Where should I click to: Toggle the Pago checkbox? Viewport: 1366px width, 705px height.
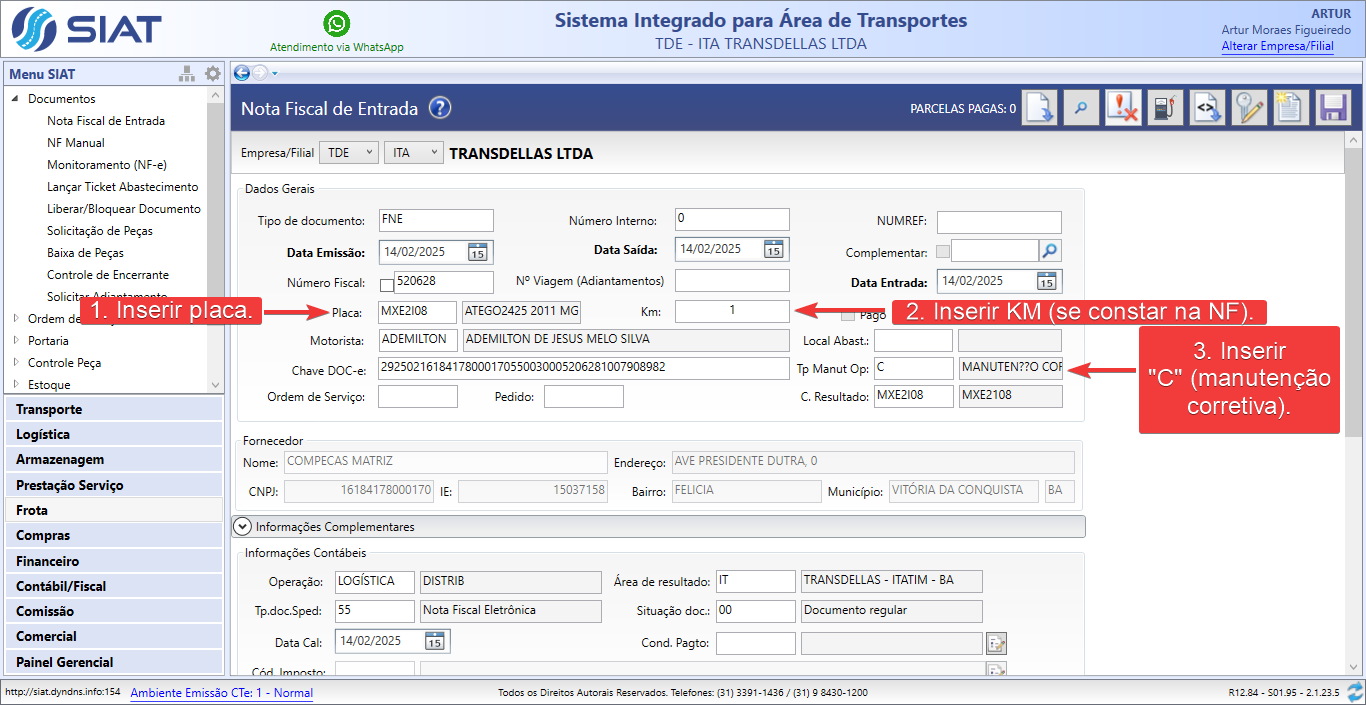tap(848, 315)
